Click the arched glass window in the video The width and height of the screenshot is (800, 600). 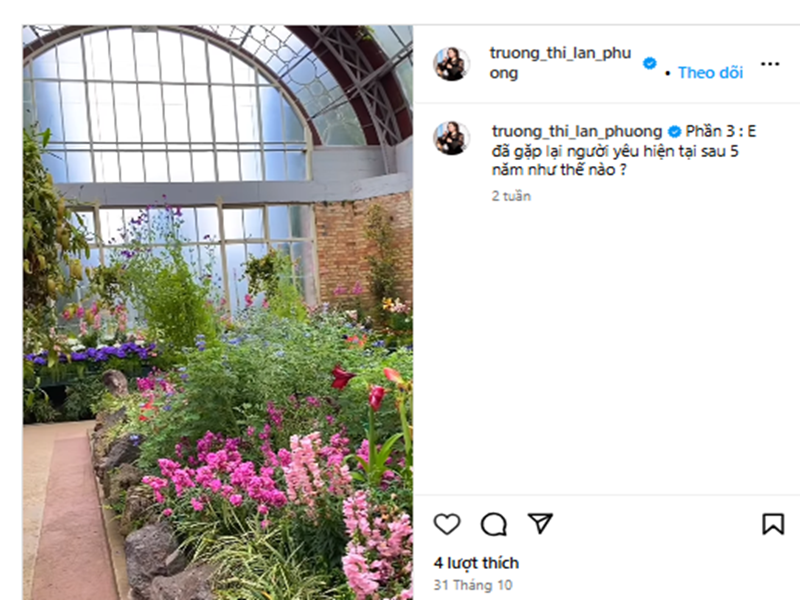(168, 107)
